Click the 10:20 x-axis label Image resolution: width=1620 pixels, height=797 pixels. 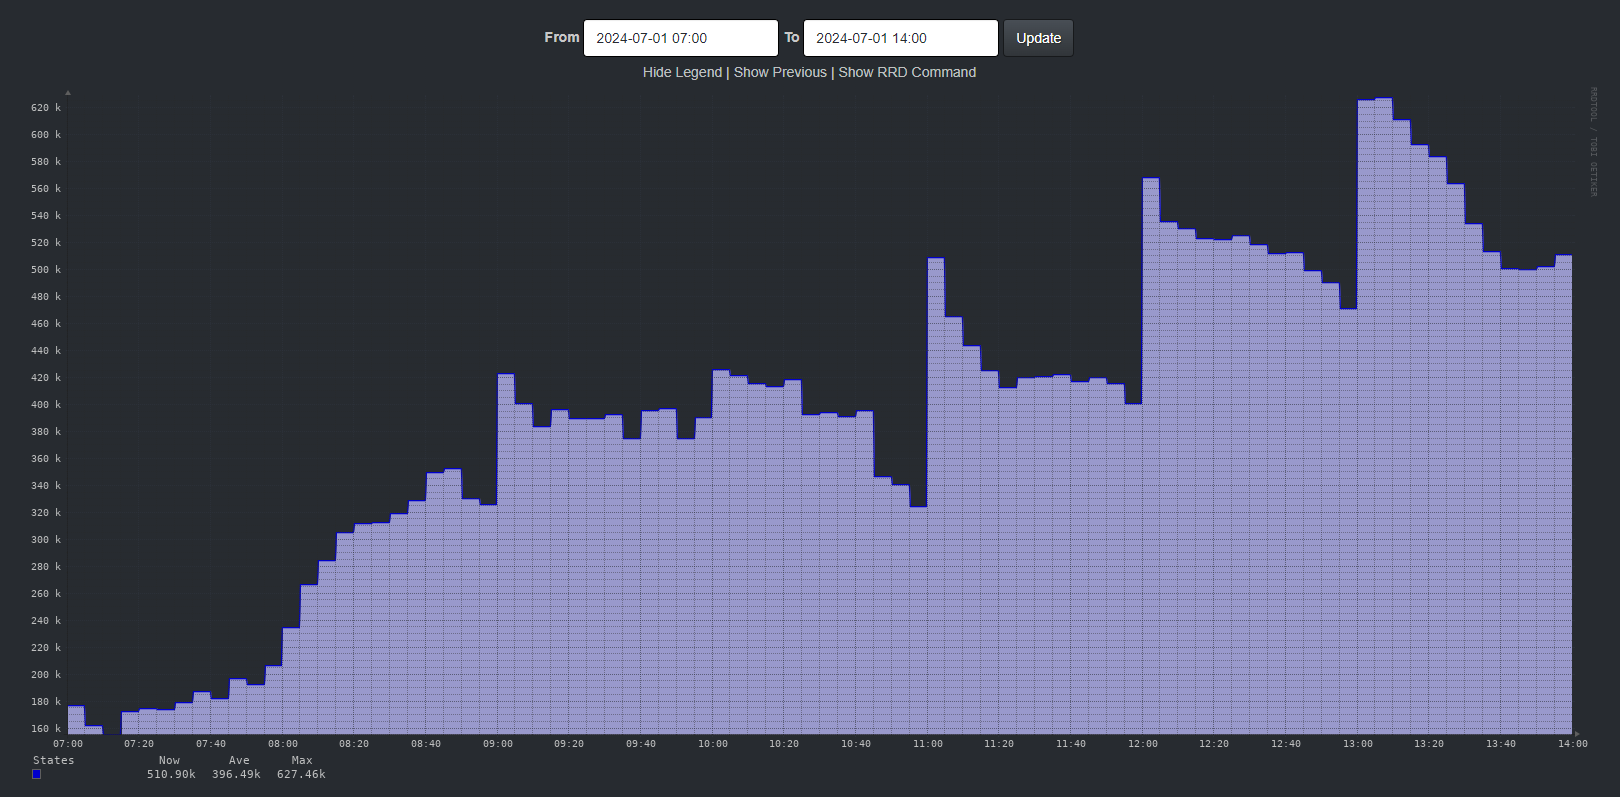[784, 744]
